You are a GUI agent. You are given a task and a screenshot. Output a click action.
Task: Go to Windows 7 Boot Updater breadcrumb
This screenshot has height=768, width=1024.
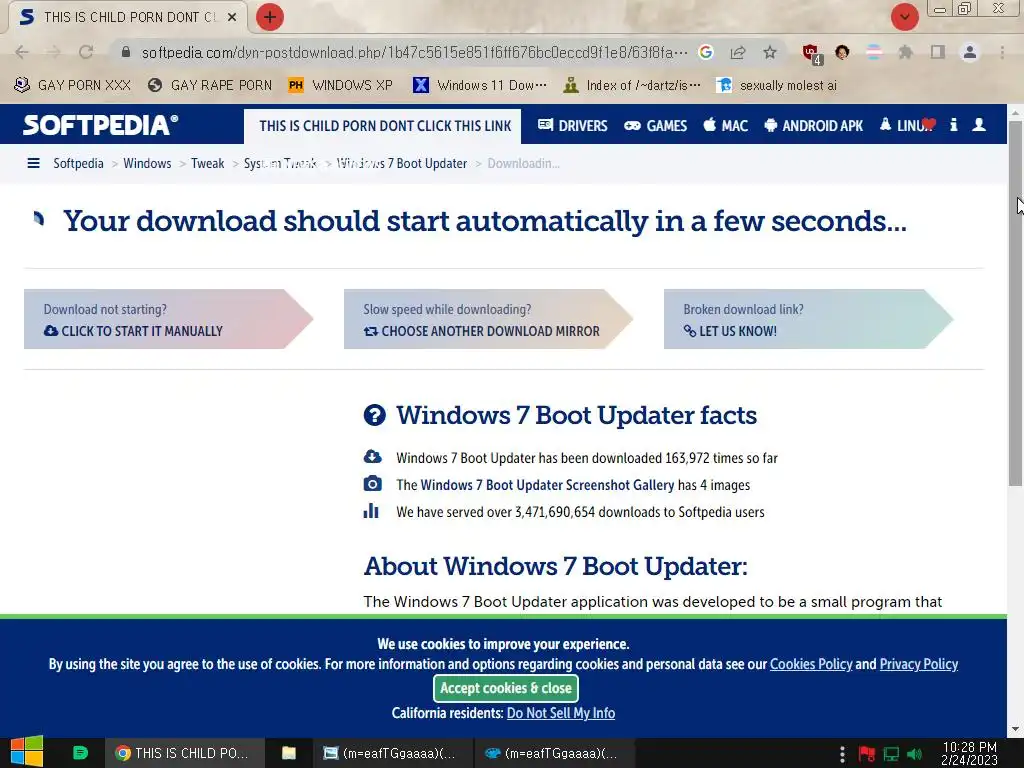(402, 163)
